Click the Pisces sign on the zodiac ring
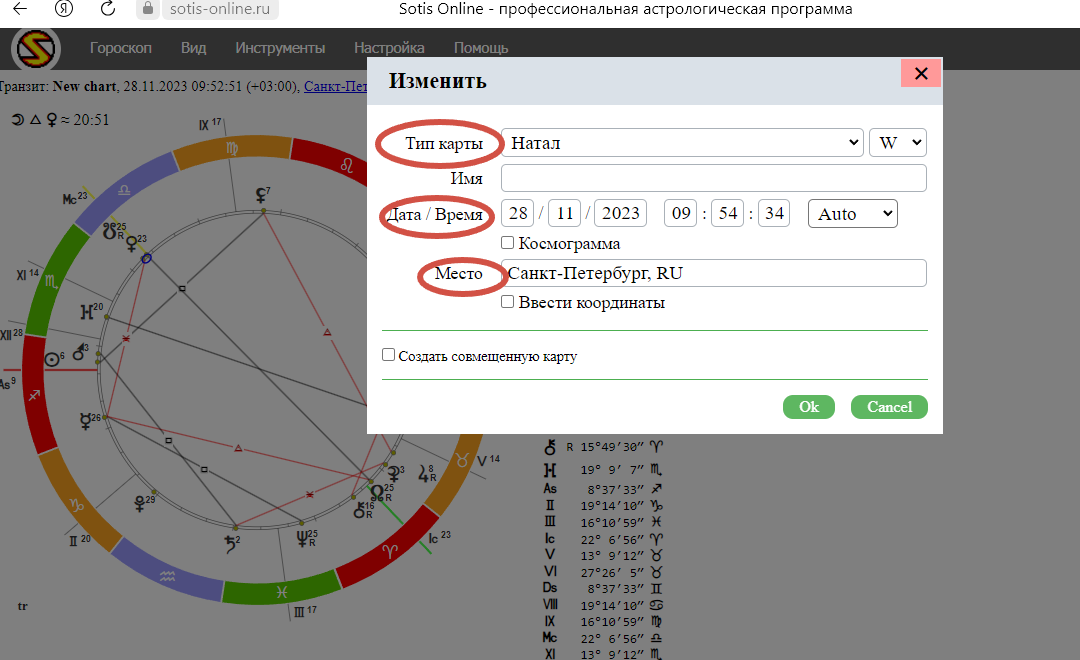The width and height of the screenshot is (1080, 660). pyautogui.click(x=282, y=592)
